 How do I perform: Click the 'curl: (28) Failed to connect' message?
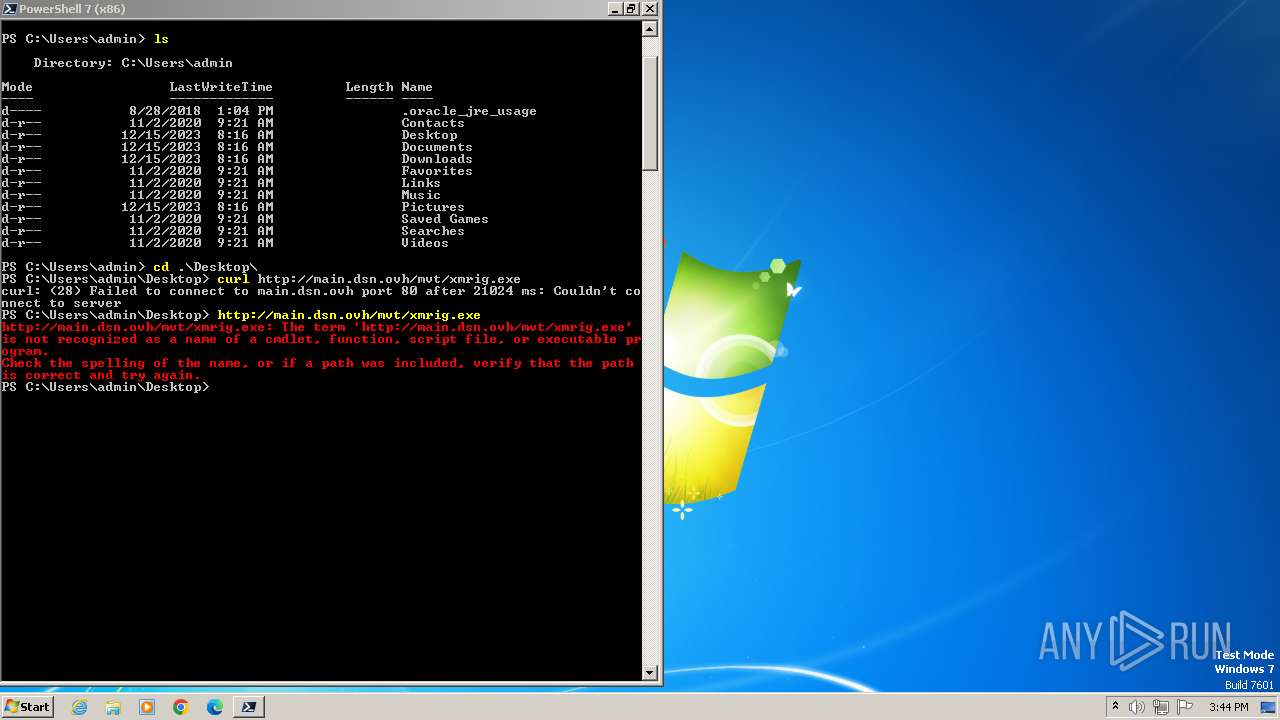321,297
